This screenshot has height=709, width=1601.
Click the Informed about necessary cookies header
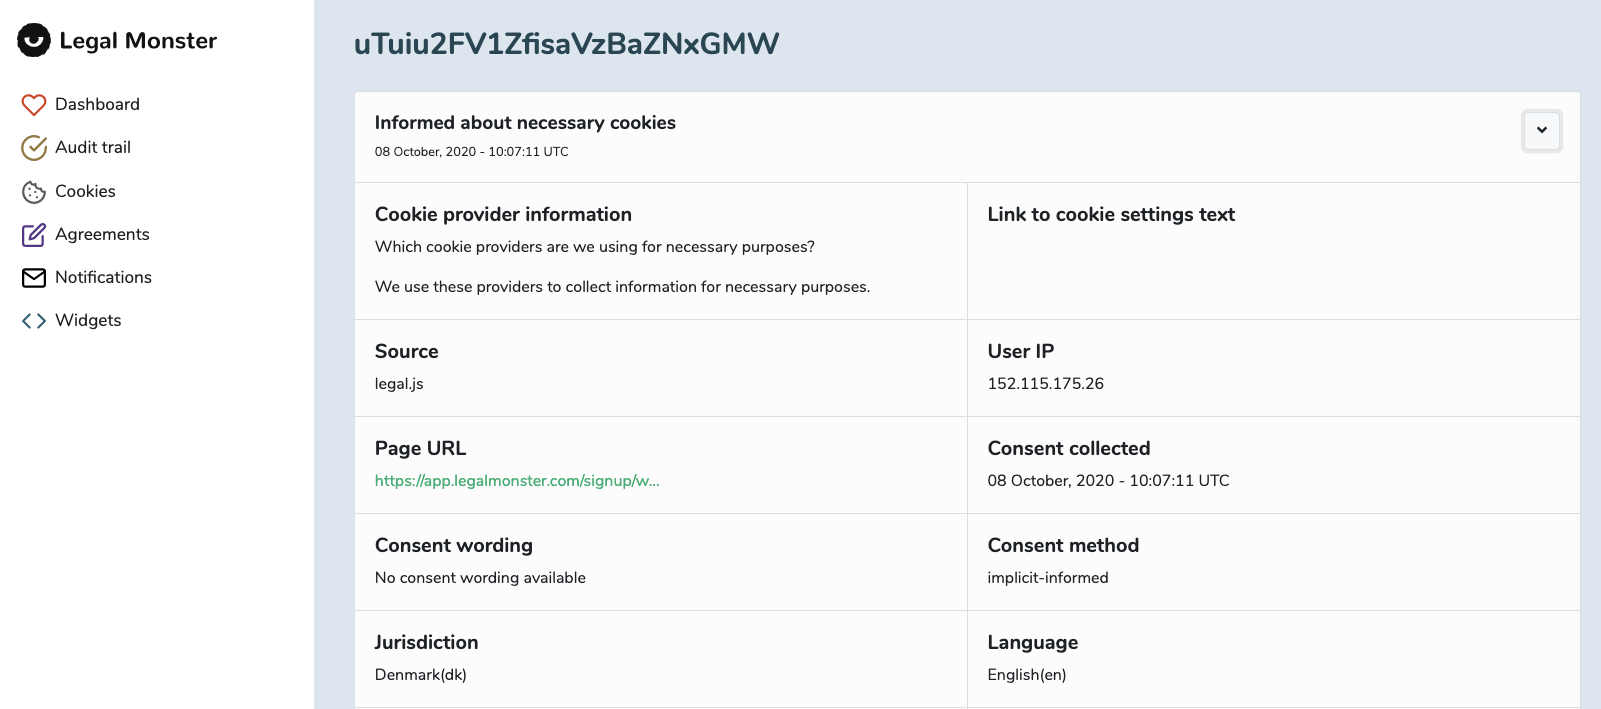[x=525, y=123]
